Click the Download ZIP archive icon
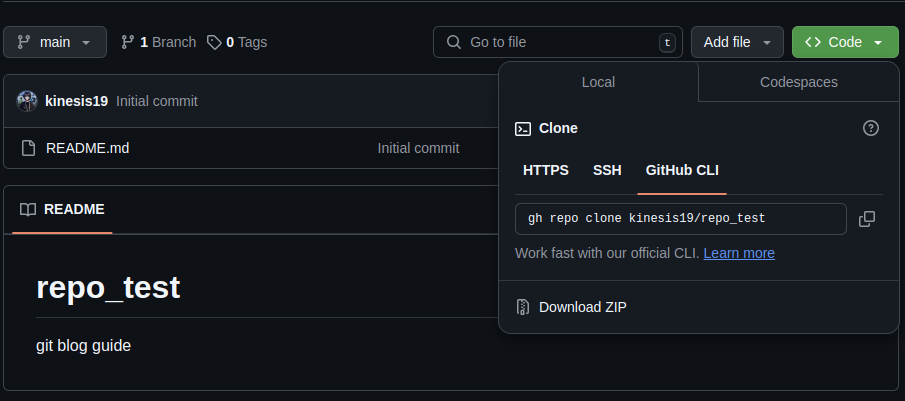 click(x=523, y=307)
